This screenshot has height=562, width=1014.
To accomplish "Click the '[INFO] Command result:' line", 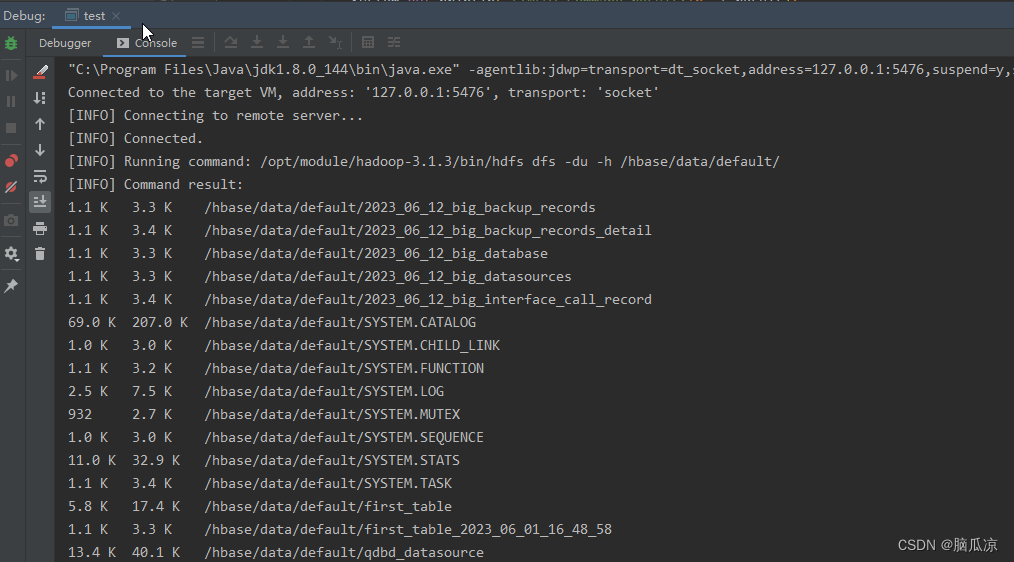I will point(155,185).
